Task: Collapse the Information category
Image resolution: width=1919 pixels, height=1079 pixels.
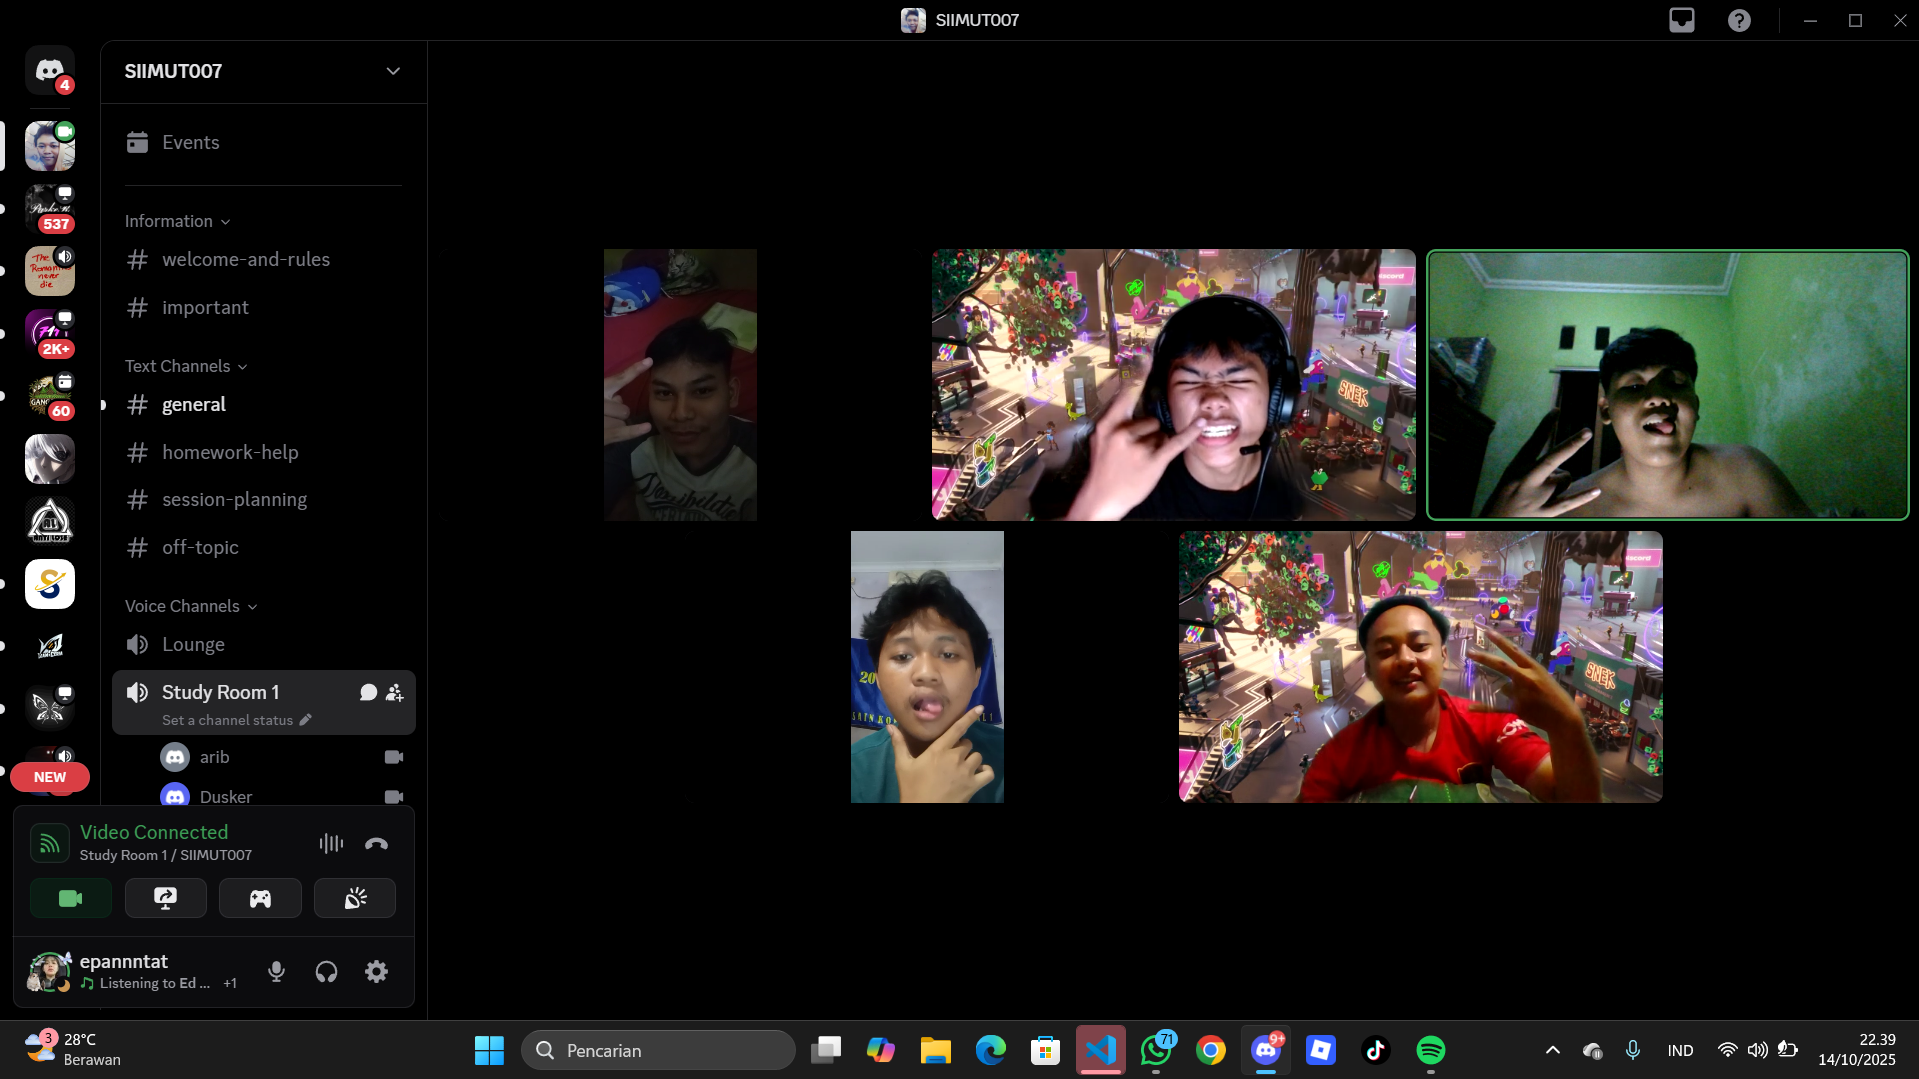Action: coord(177,221)
